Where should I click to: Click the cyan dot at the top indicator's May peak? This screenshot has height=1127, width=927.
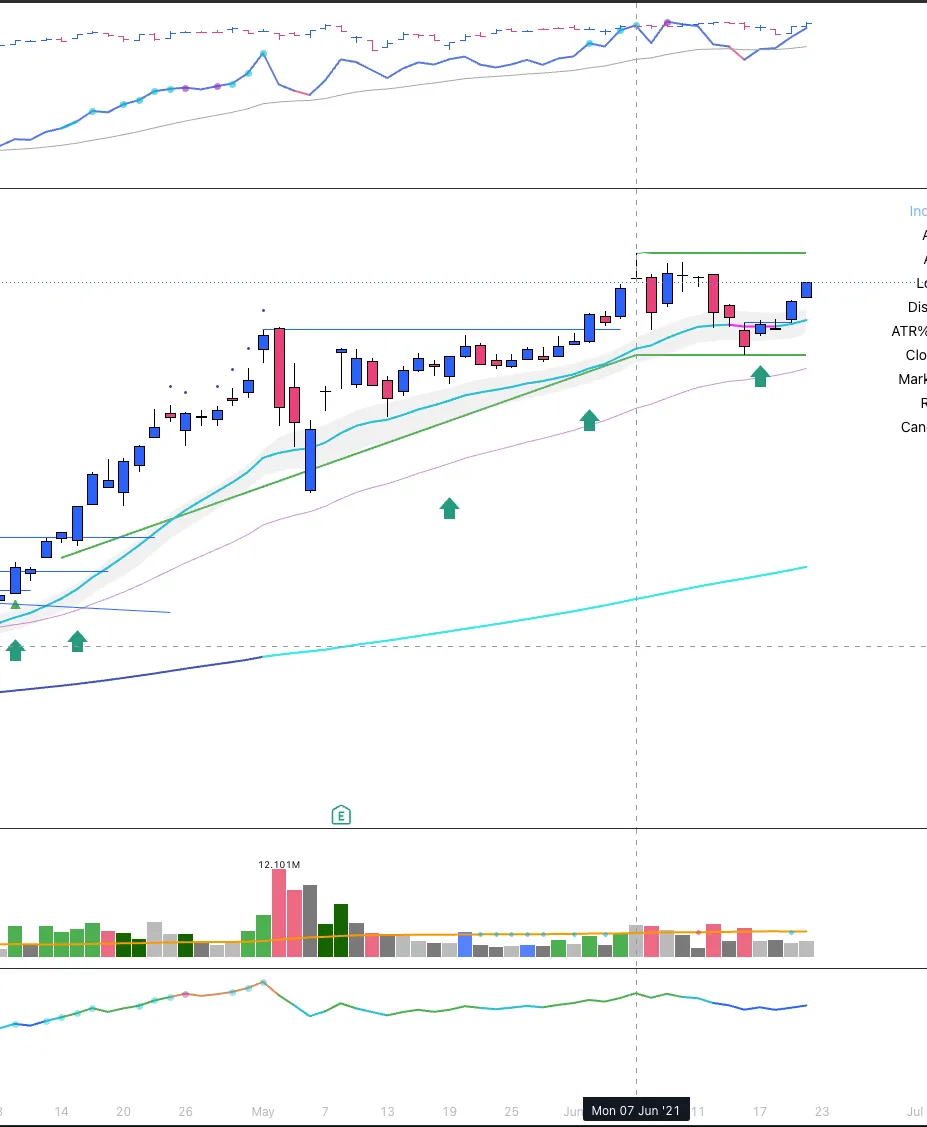[x=264, y=54]
